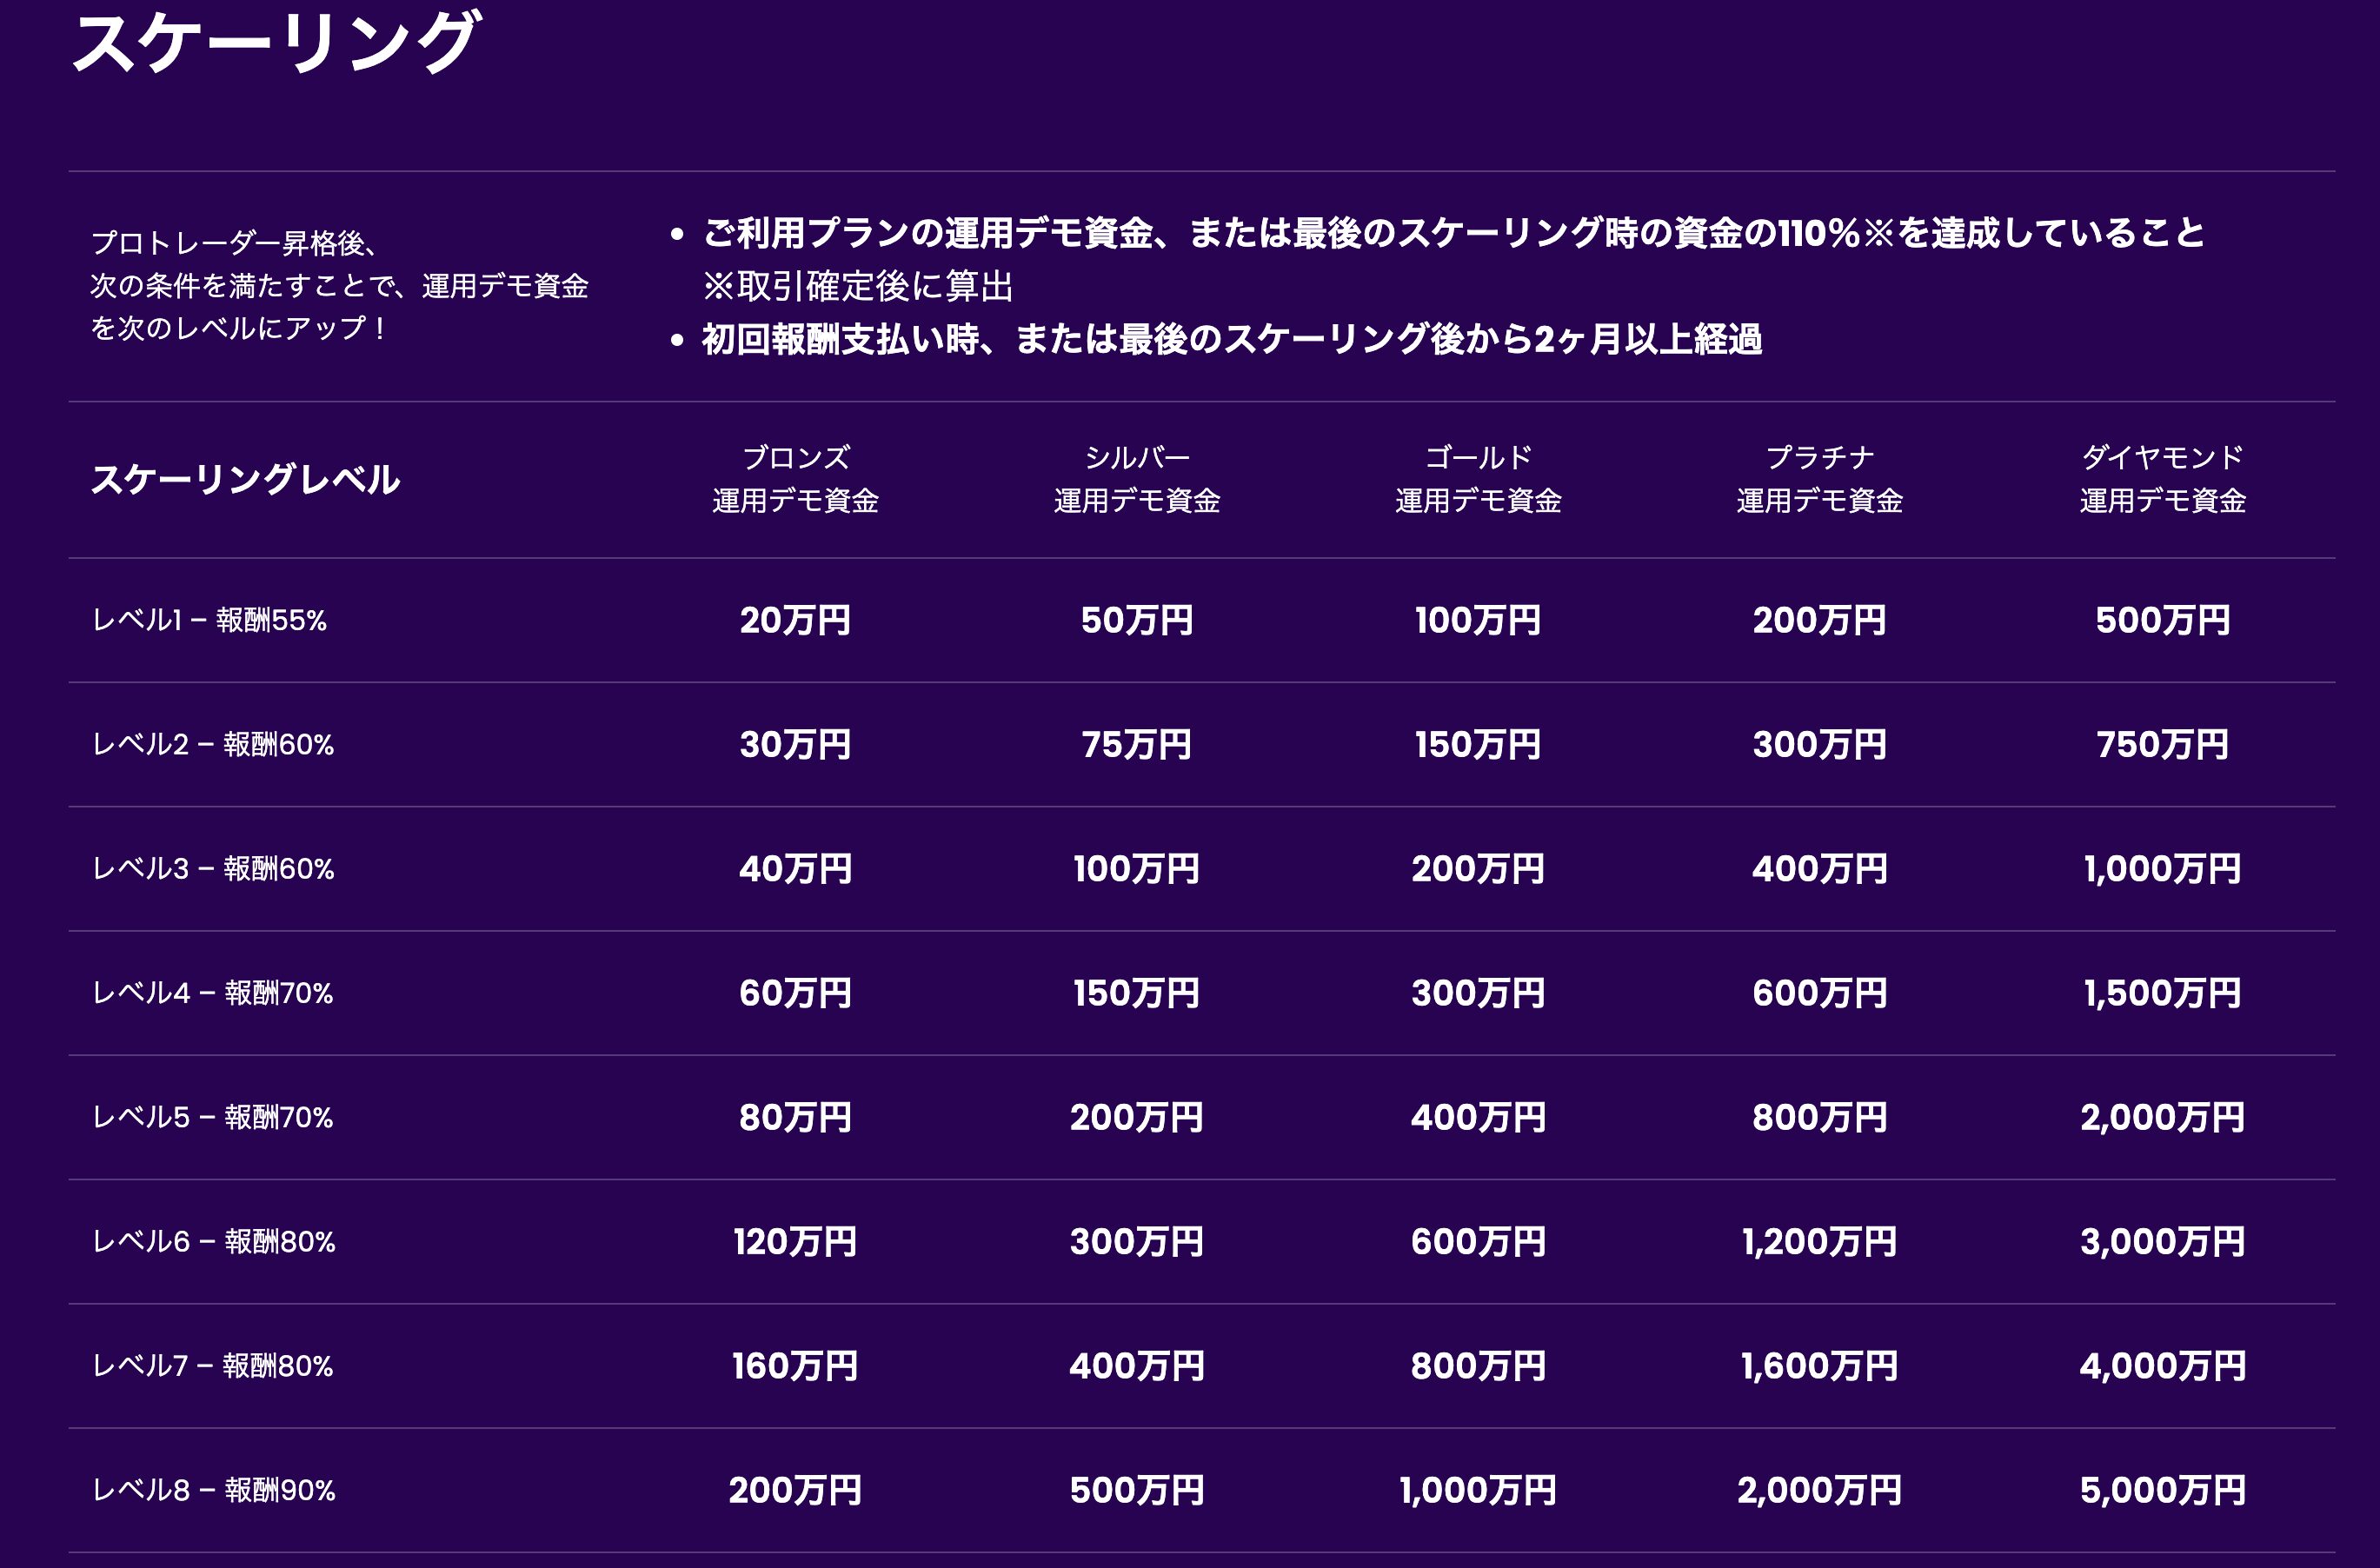Image resolution: width=2380 pixels, height=1568 pixels.
Task: Click the ゴールド運用デモ資金 column header
Action: [1478, 479]
